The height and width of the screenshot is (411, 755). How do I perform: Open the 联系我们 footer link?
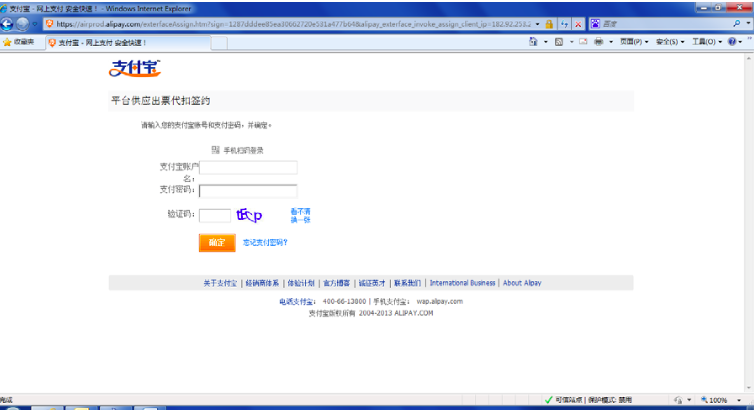pos(407,283)
